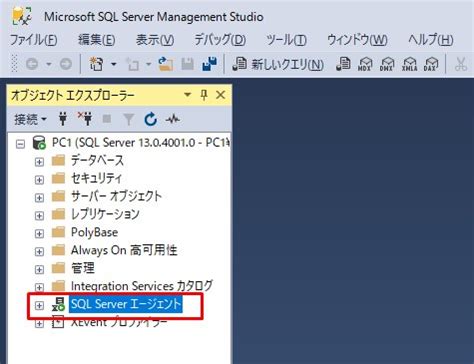The height and width of the screenshot is (364, 474).
Task: Select the セキュリティ tree item
Action: click(x=96, y=178)
